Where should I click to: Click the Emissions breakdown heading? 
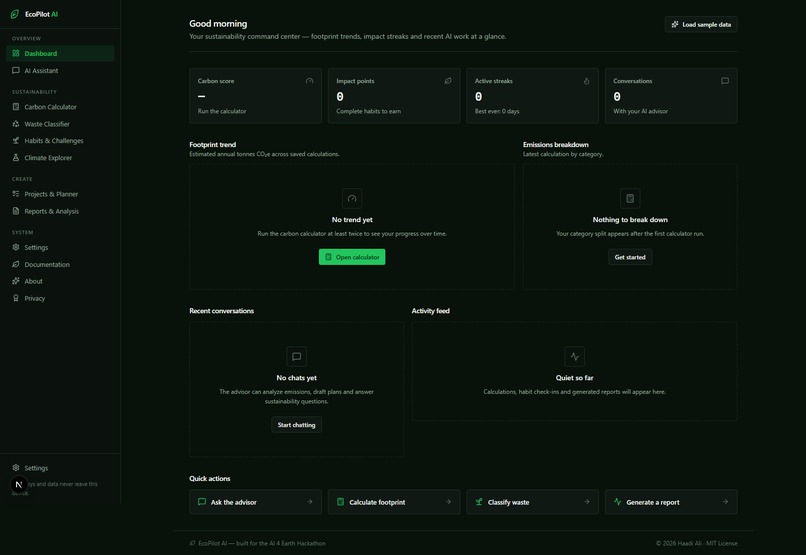(556, 145)
